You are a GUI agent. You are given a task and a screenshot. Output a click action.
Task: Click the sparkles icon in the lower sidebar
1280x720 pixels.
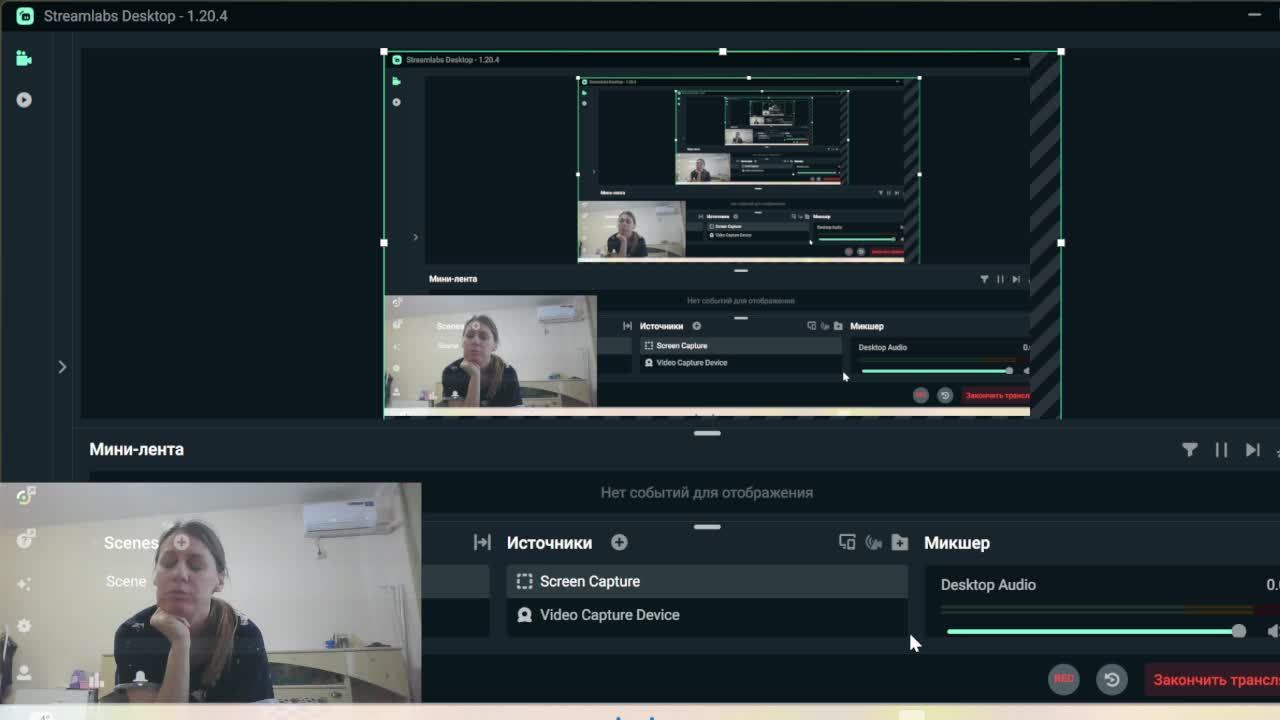[24, 583]
